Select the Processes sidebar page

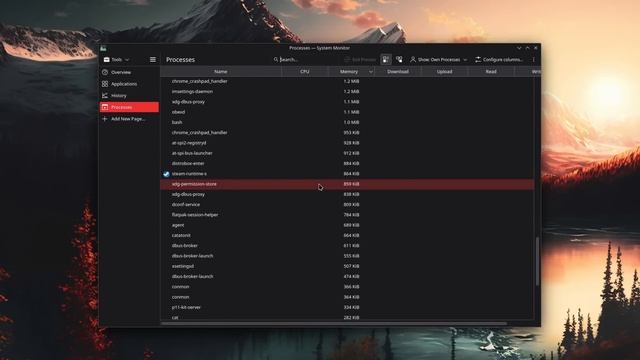click(129, 107)
